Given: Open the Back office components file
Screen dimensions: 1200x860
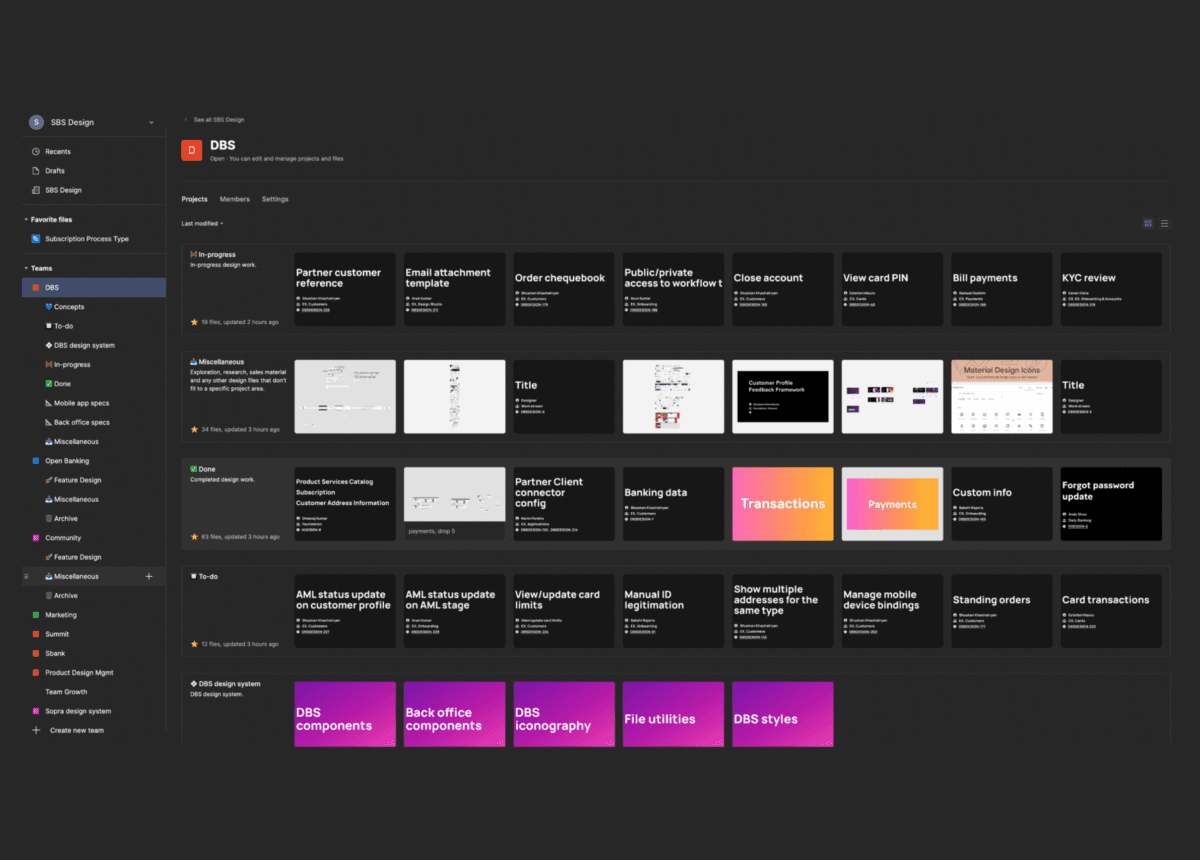Looking at the screenshot, I should click(x=455, y=714).
